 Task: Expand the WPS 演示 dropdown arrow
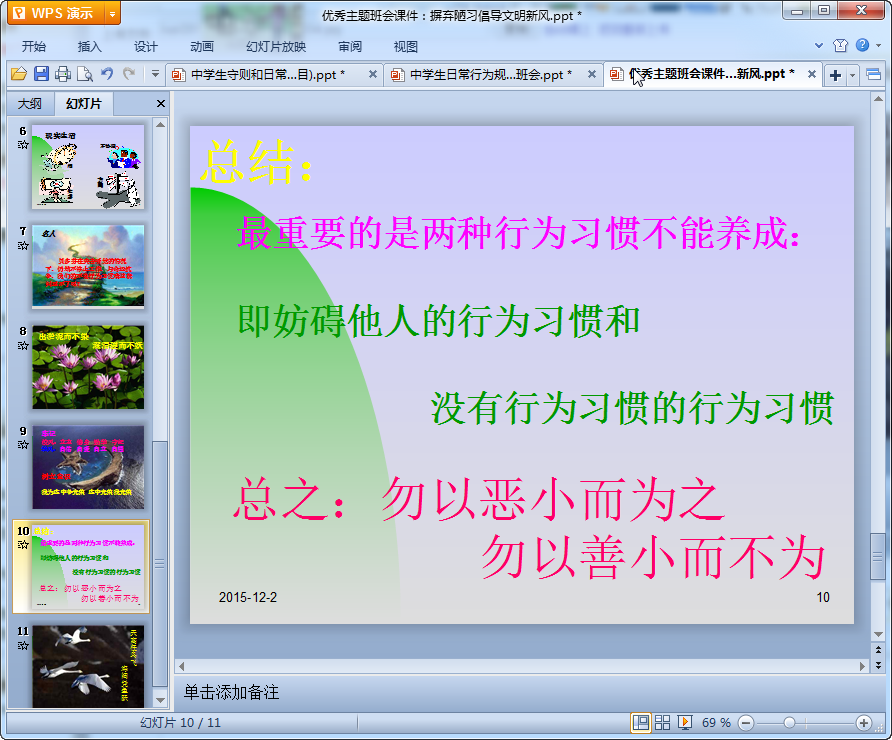[113, 14]
